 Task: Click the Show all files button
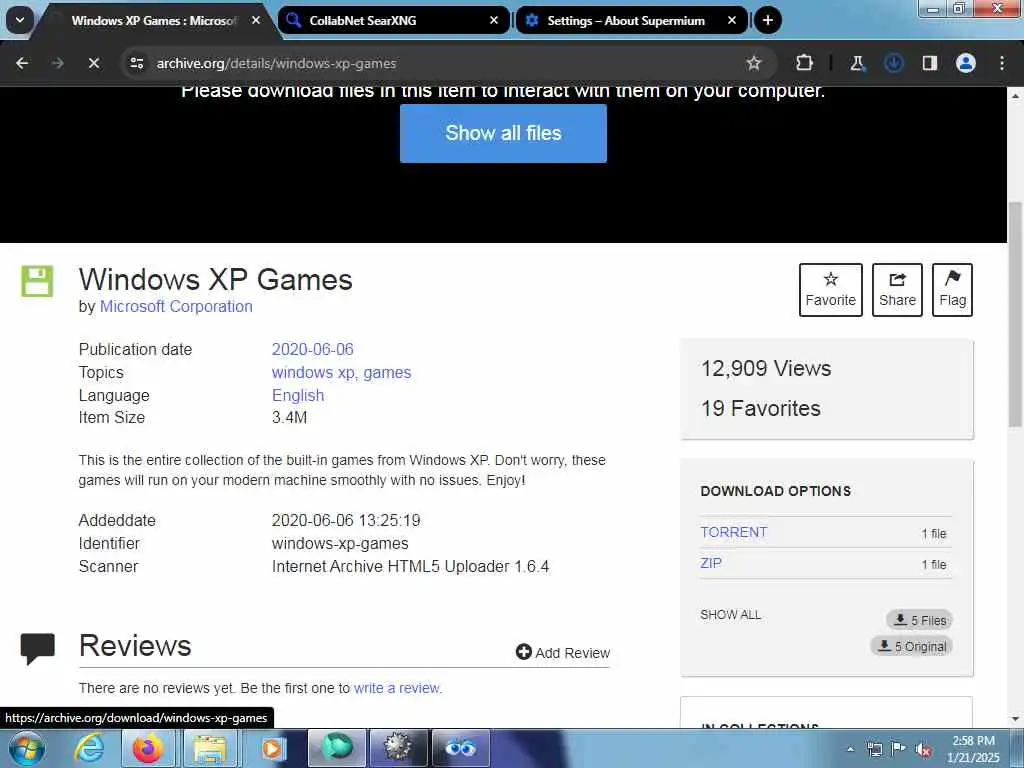point(504,133)
